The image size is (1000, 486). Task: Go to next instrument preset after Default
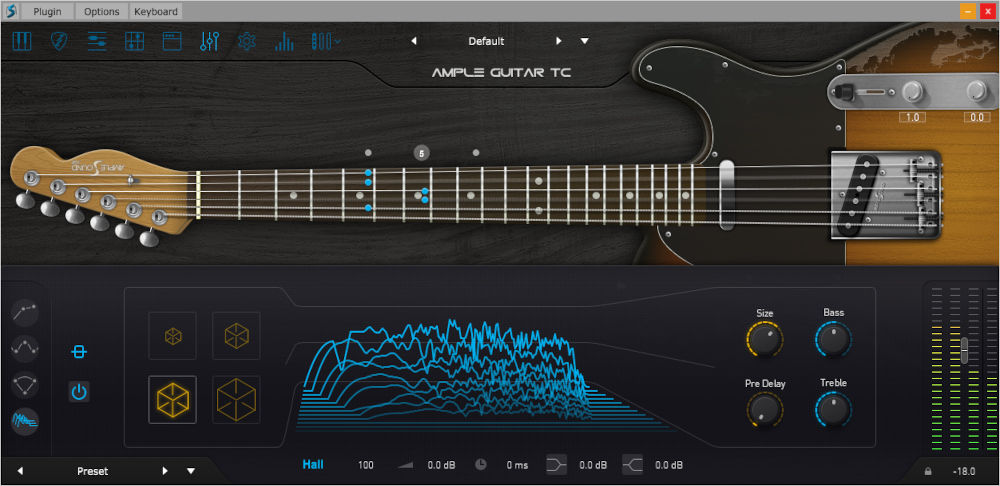[559, 41]
